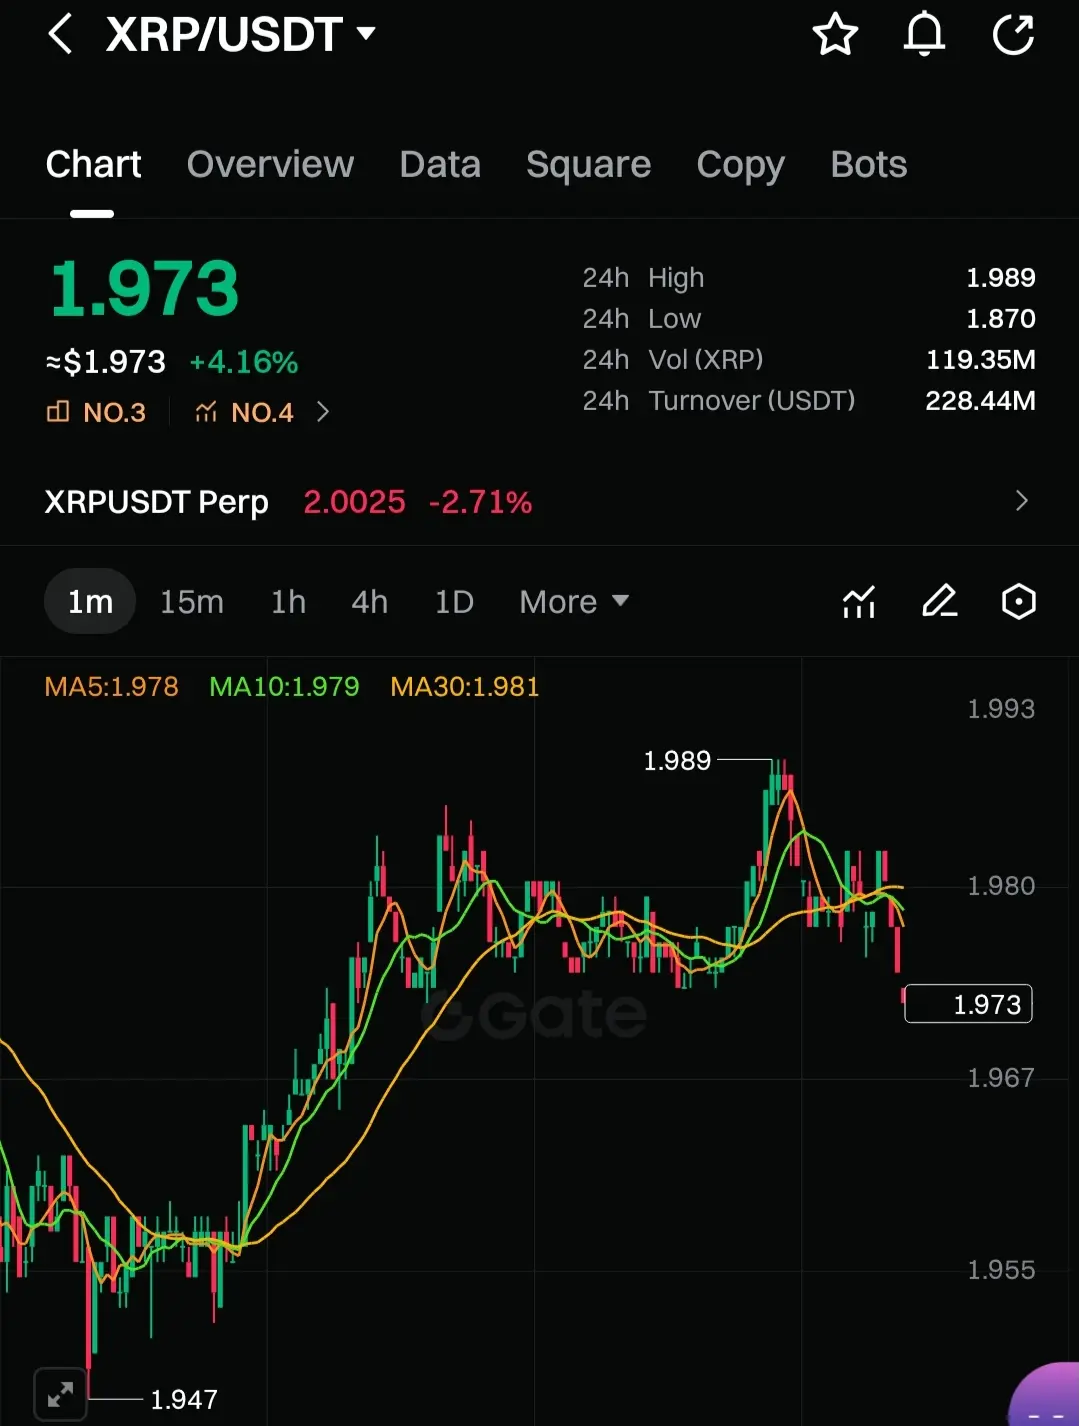The image size is (1079, 1426).
Task: Select the 1m timeframe
Action: point(90,602)
